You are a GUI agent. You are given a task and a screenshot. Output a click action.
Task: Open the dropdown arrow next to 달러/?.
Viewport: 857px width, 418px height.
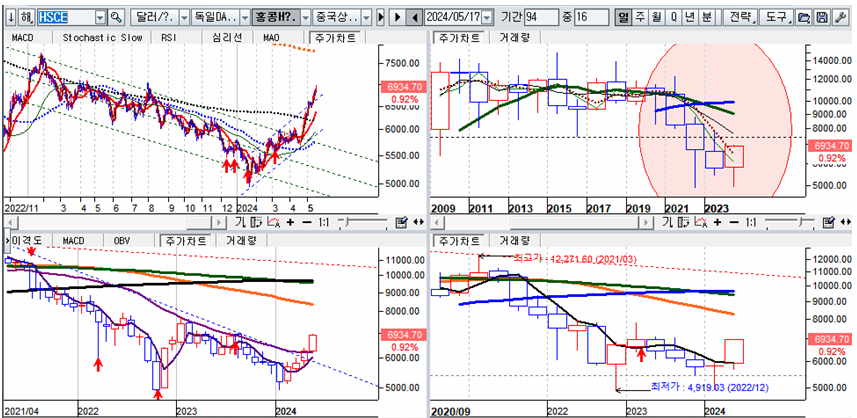coord(184,17)
